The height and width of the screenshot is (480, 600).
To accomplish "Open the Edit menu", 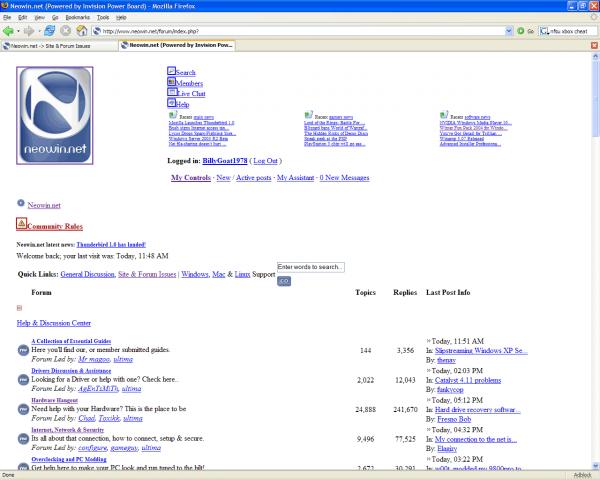I will coord(23,17).
